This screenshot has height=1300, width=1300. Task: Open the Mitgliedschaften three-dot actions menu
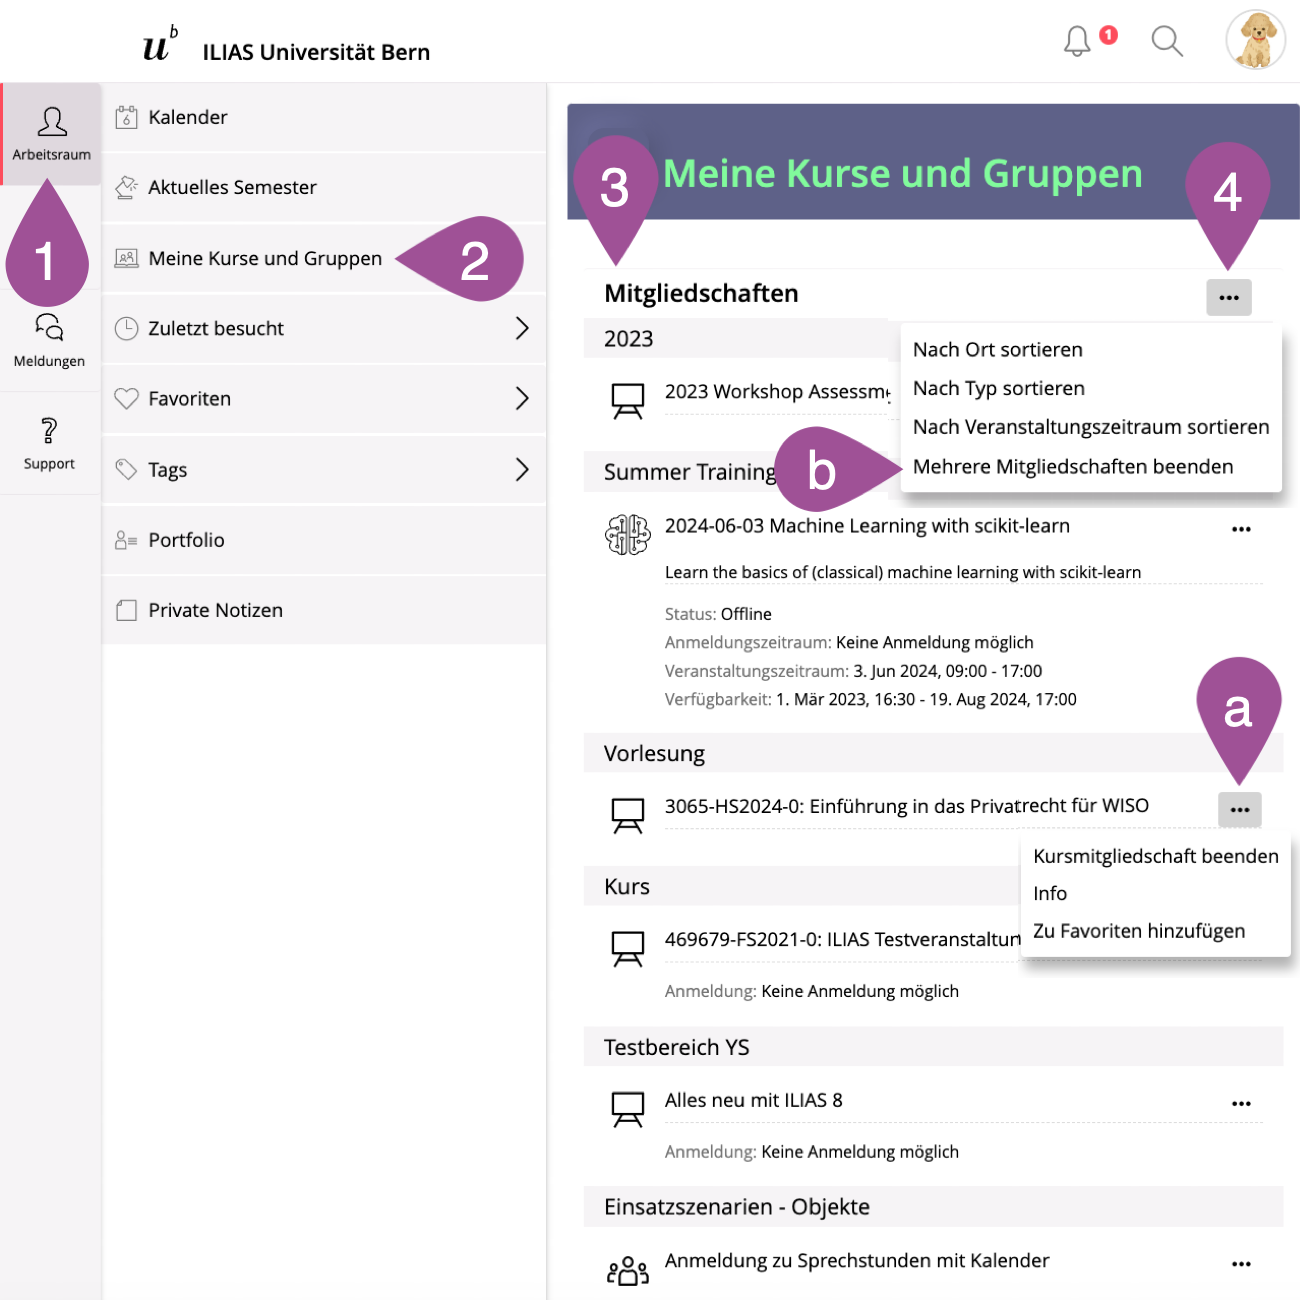tap(1228, 297)
